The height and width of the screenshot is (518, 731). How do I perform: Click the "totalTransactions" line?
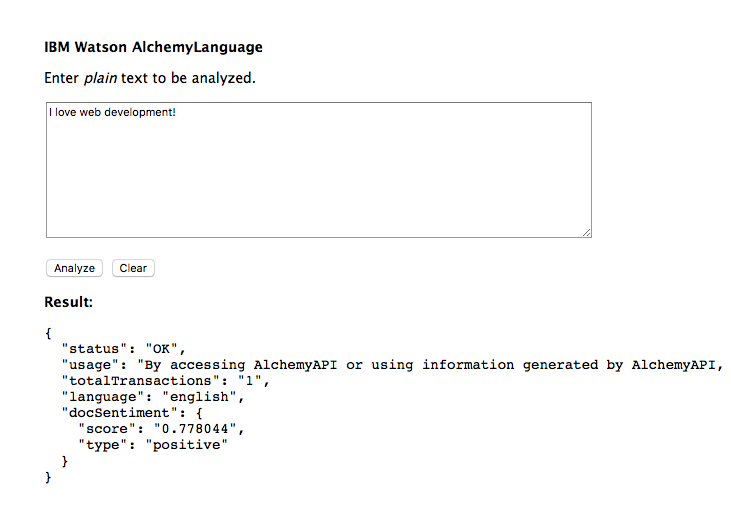(166, 381)
